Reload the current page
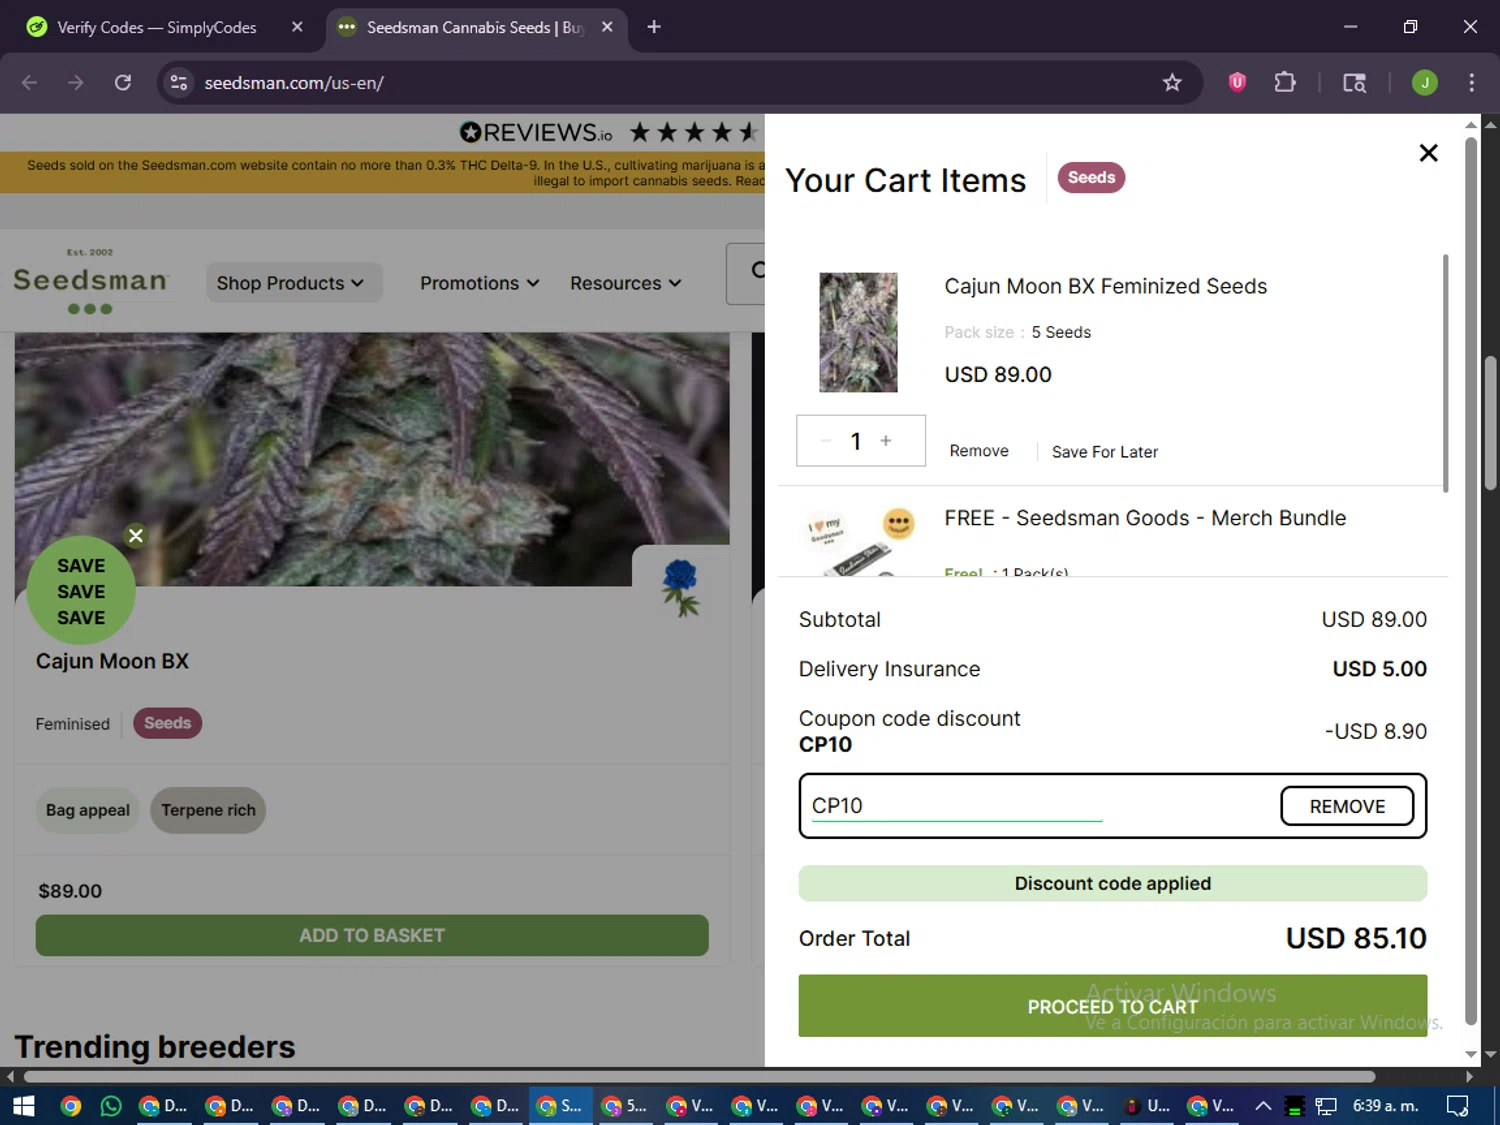1500x1125 pixels. pyautogui.click(x=123, y=83)
